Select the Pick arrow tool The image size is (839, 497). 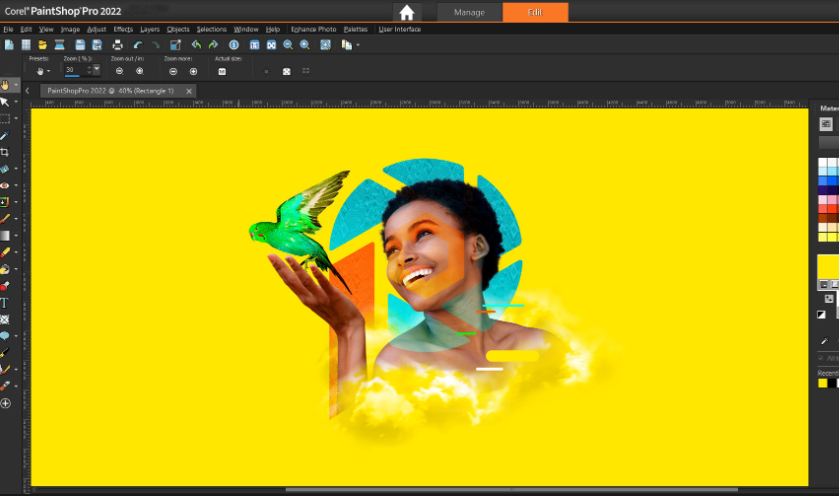[x=5, y=102]
